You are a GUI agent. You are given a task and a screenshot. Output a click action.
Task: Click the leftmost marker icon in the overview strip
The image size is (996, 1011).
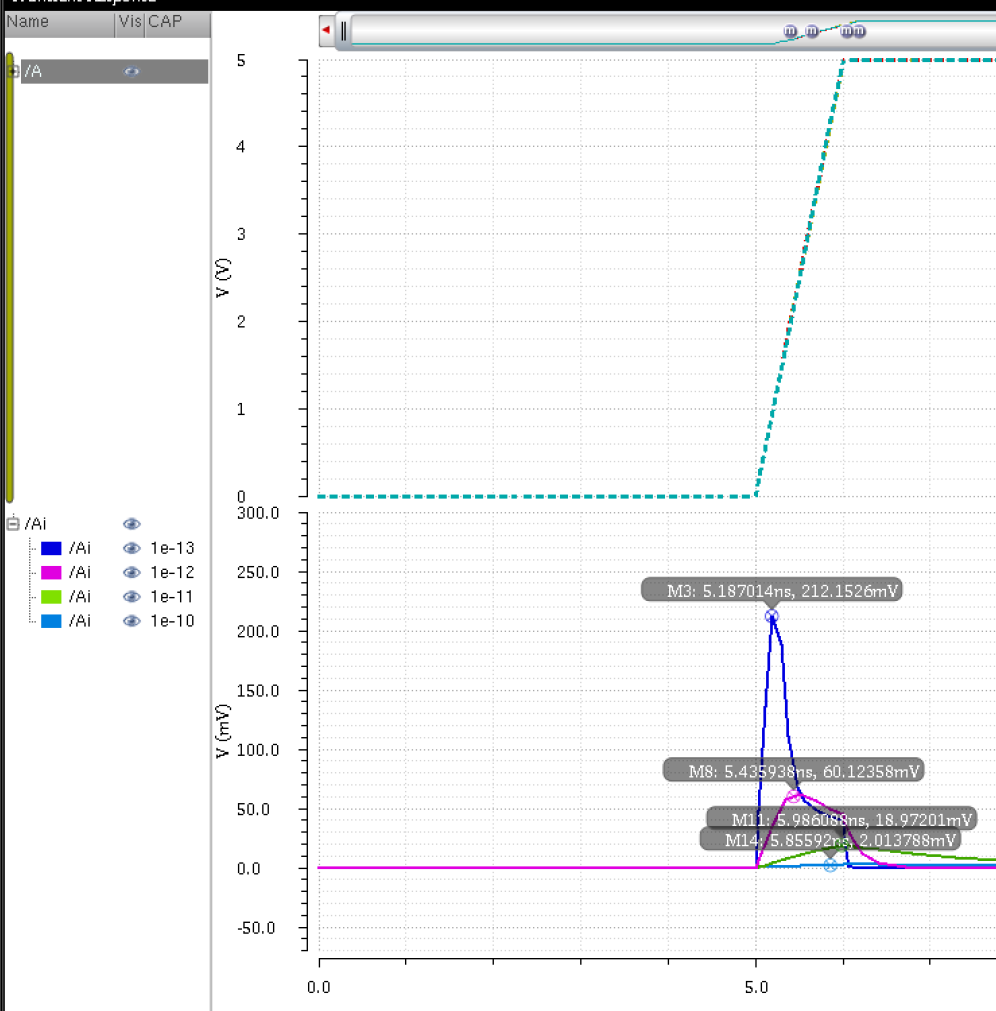790,32
